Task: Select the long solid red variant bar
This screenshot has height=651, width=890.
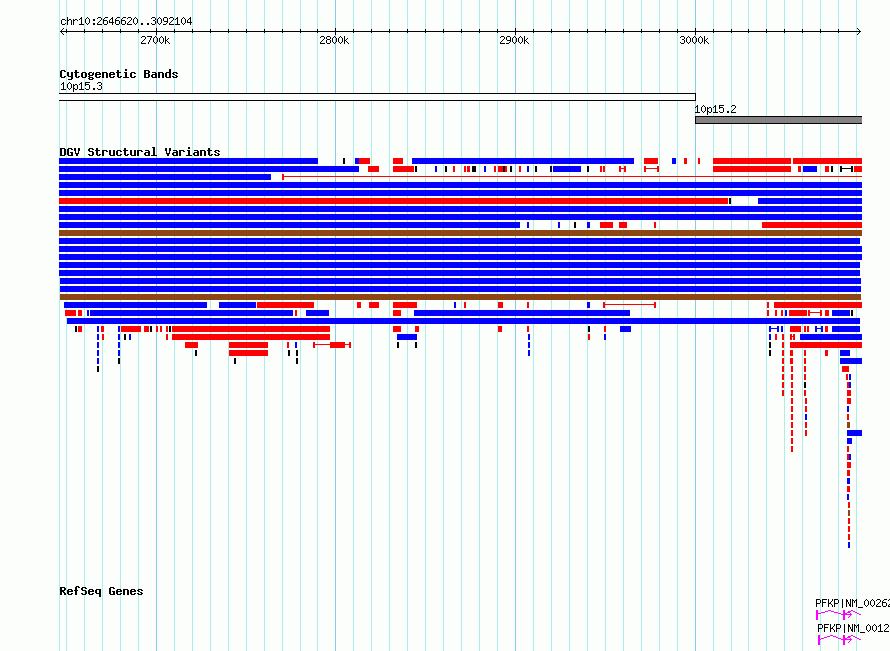Action: (393, 201)
